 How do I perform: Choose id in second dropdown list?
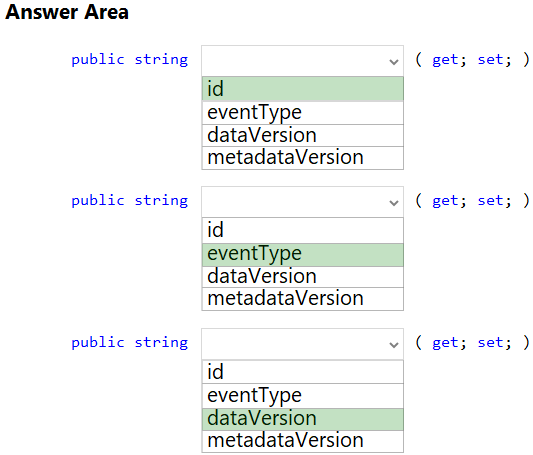tap(303, 230)
